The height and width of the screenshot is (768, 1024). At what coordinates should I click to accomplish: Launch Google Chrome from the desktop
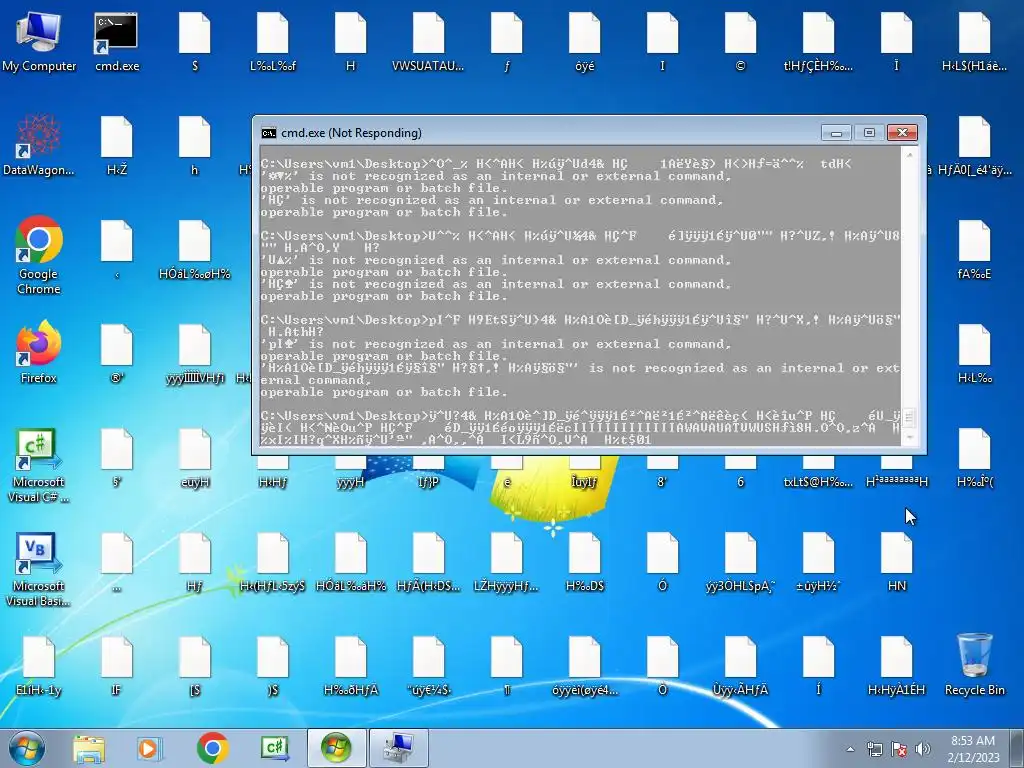pos(39,255)
